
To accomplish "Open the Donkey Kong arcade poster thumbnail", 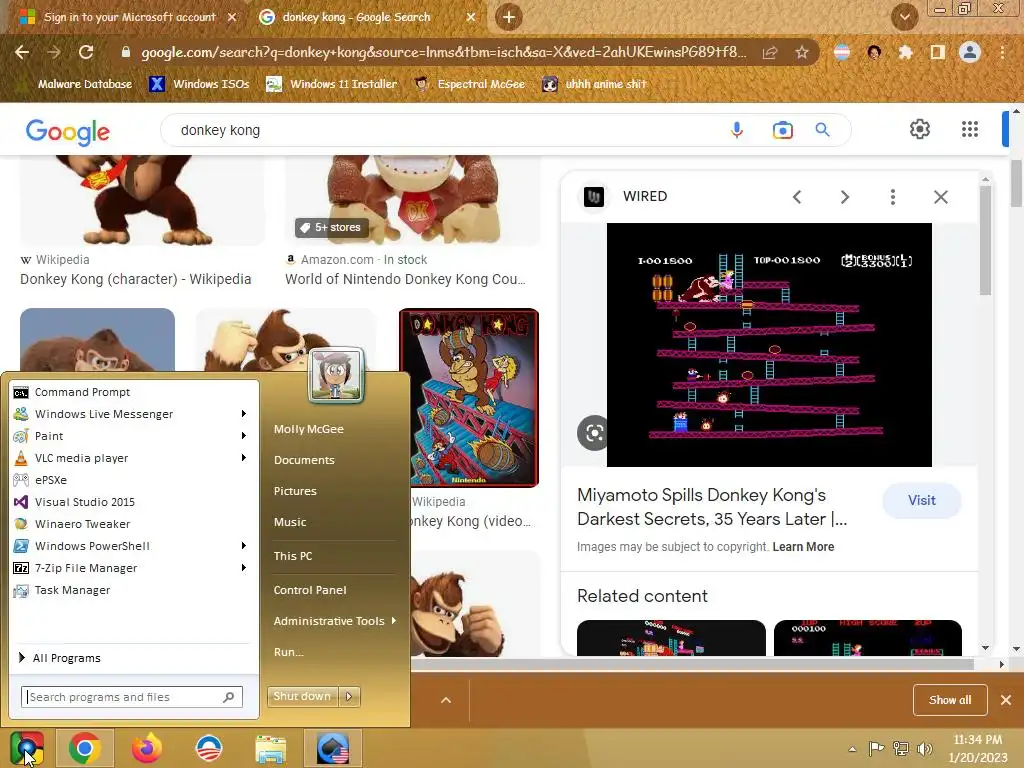I will [469, 398].
